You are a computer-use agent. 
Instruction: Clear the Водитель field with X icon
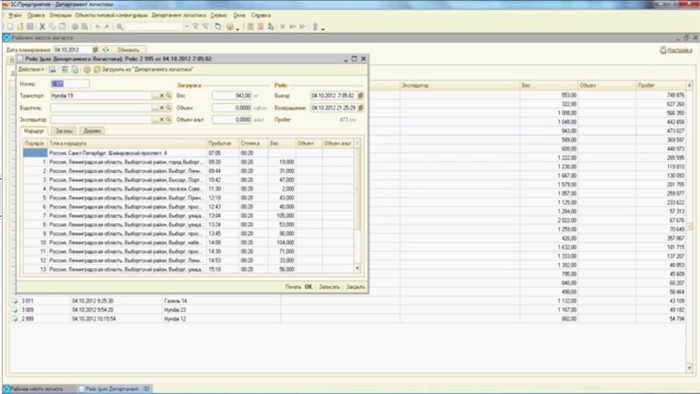tap(162, 108)
